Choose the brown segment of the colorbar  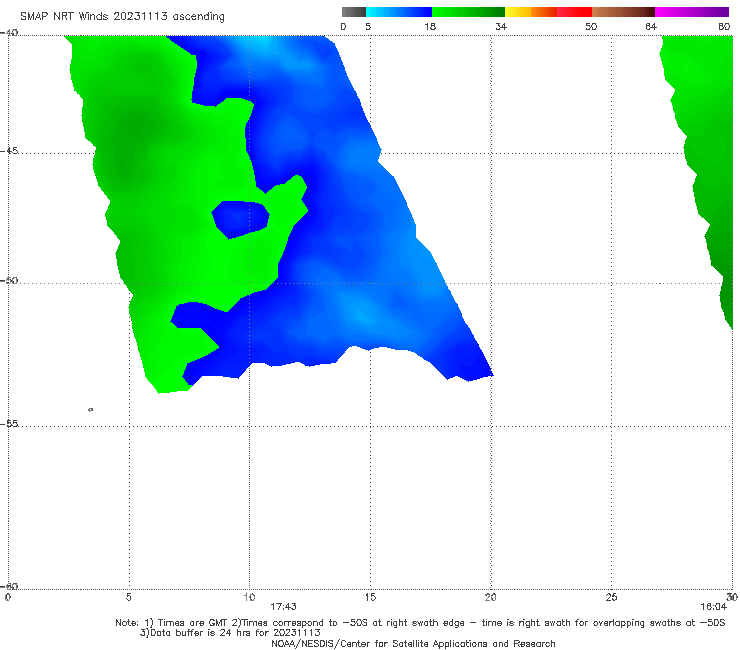click(x=623, y=12)
